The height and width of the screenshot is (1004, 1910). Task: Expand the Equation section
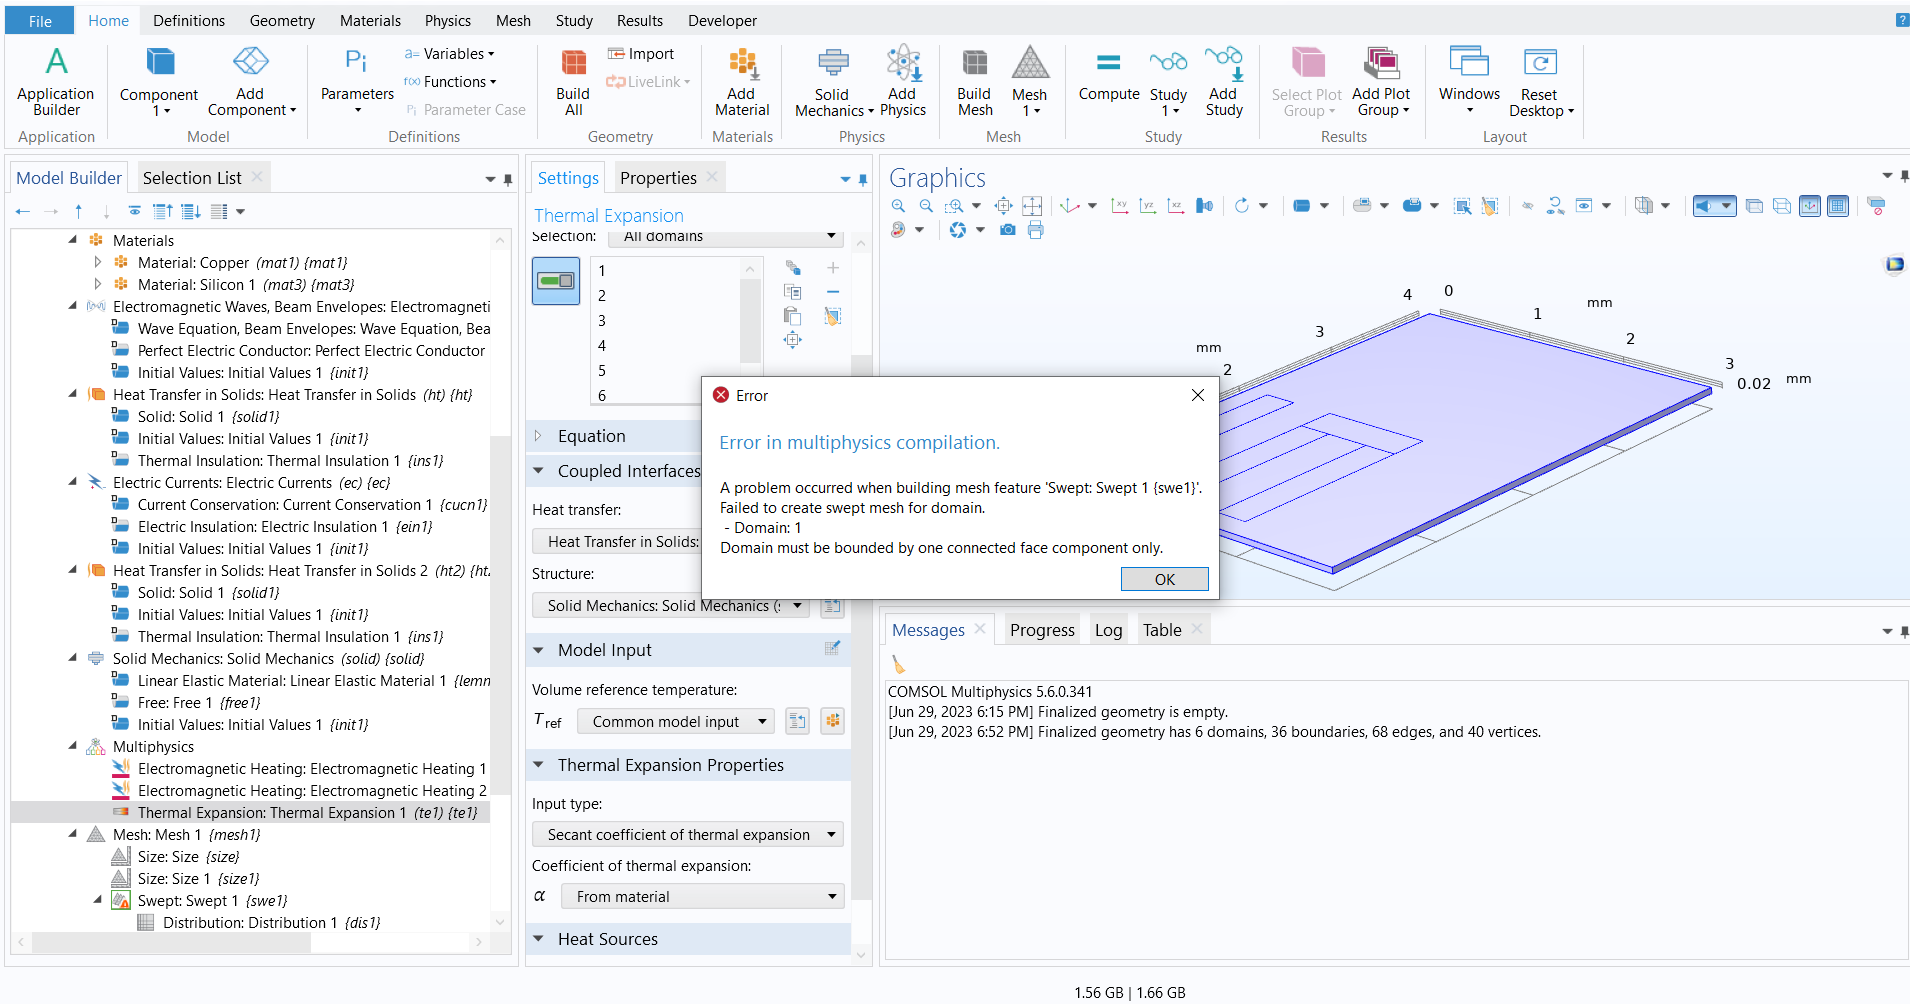click(539, 436)
